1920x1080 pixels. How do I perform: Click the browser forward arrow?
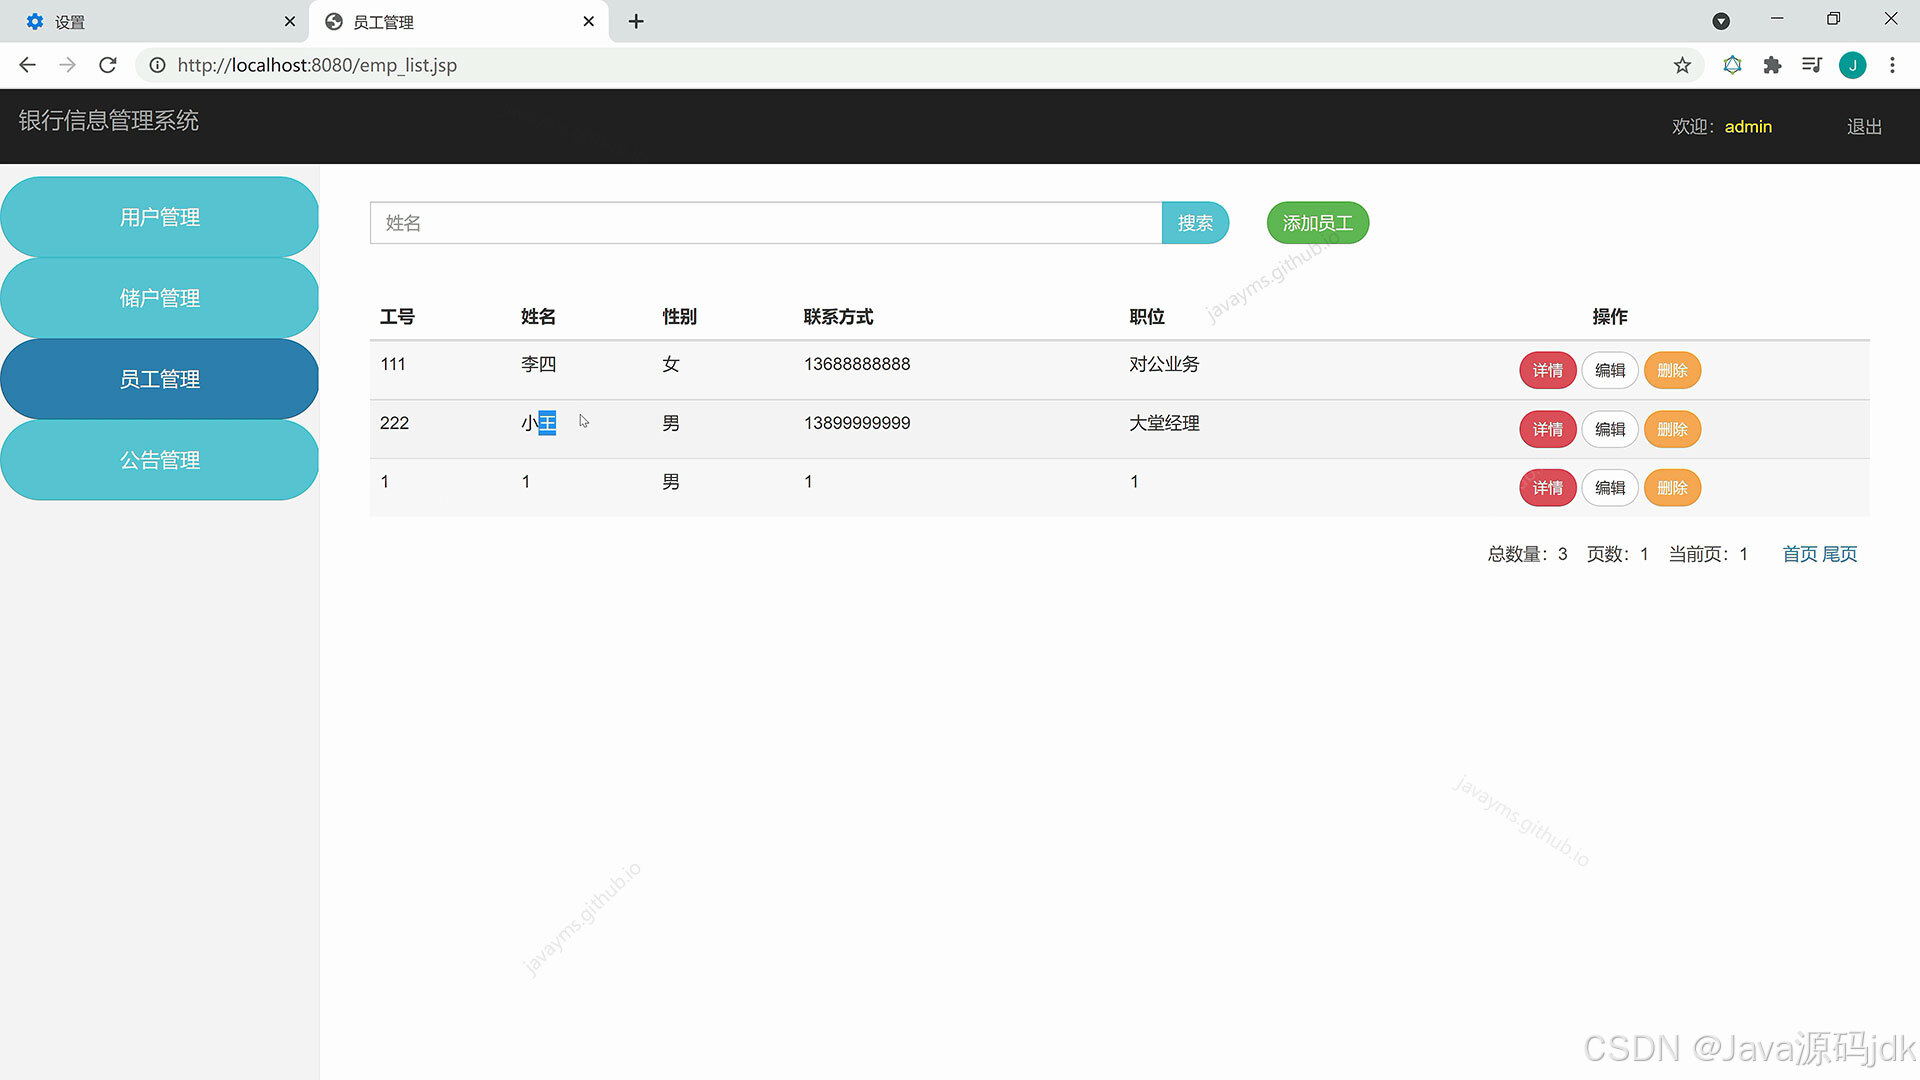tap(67, 65)
